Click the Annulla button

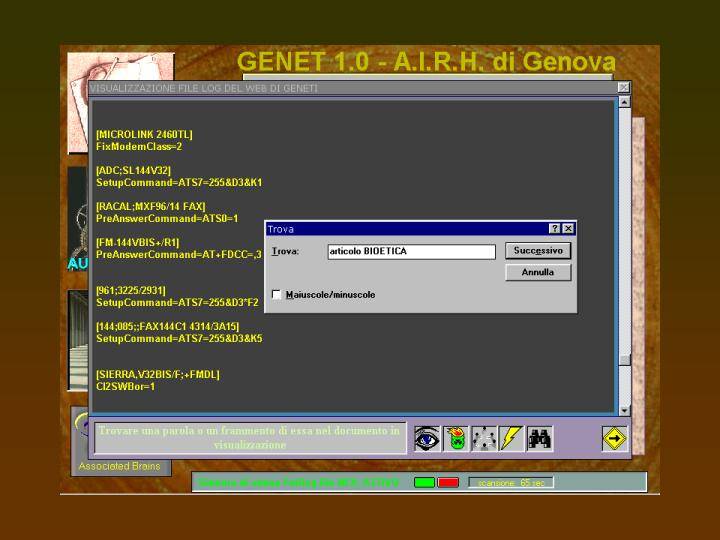click(x=538, y=272)
